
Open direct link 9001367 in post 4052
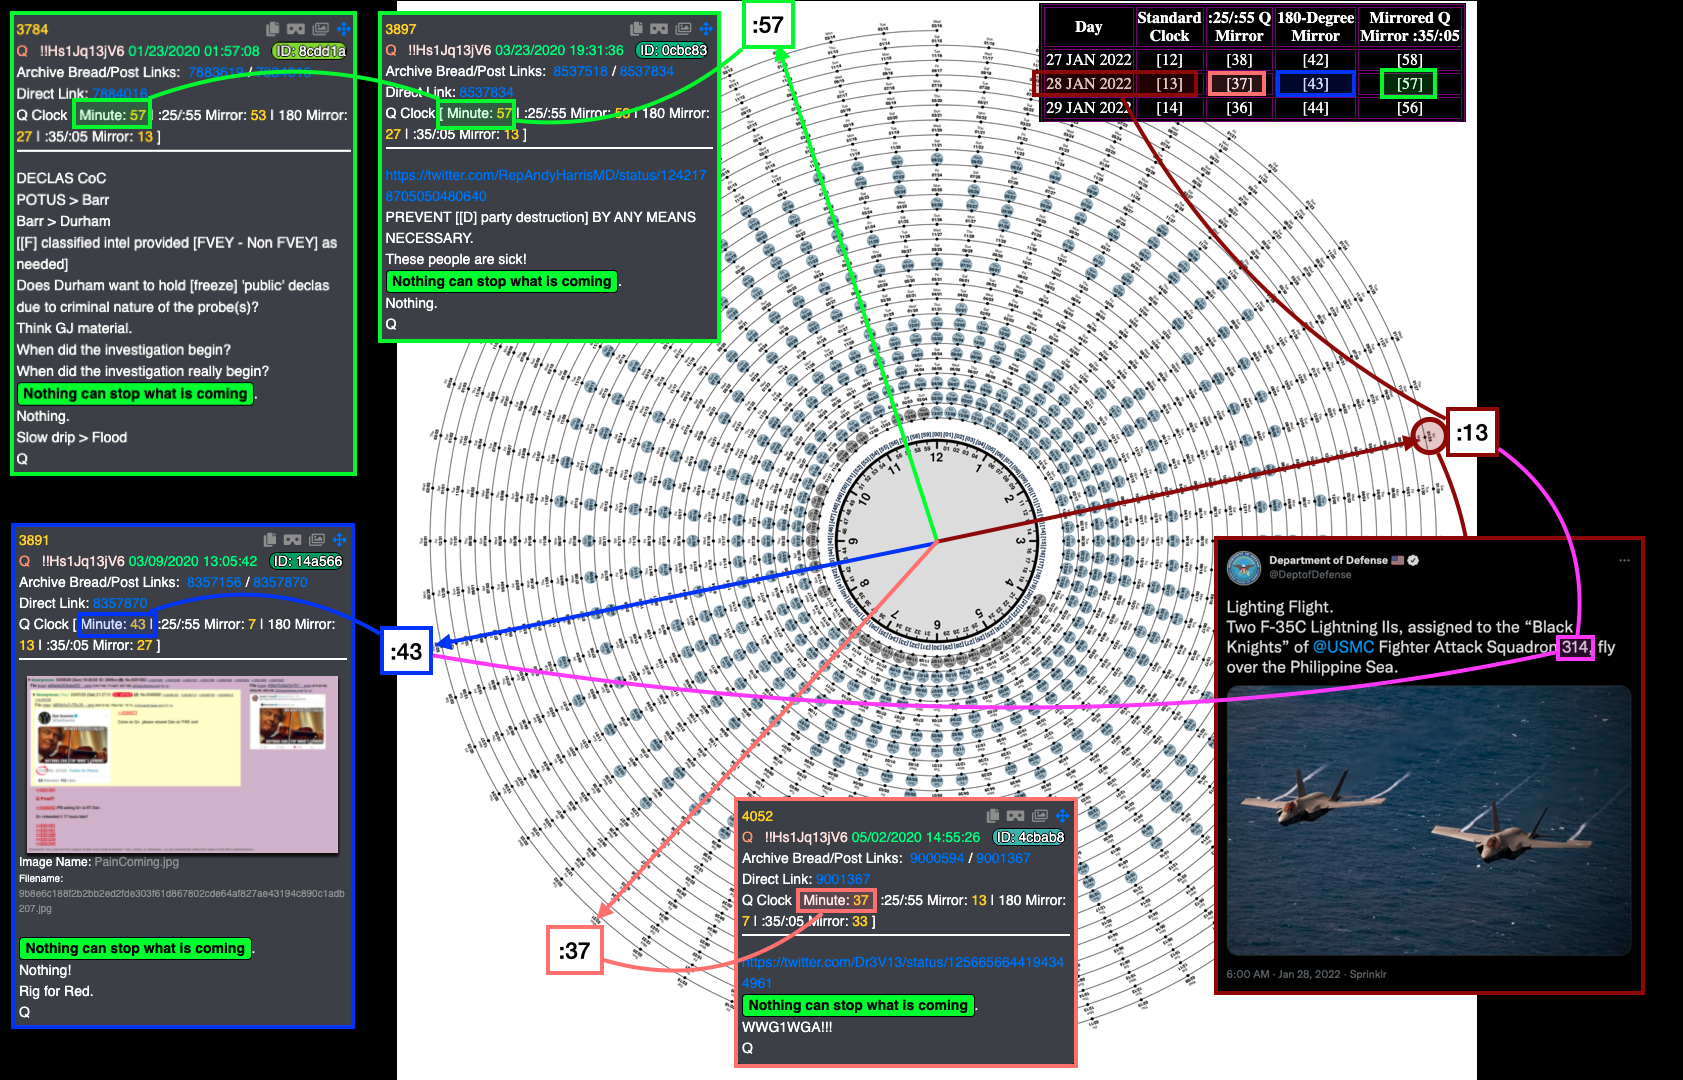[843, 879]
